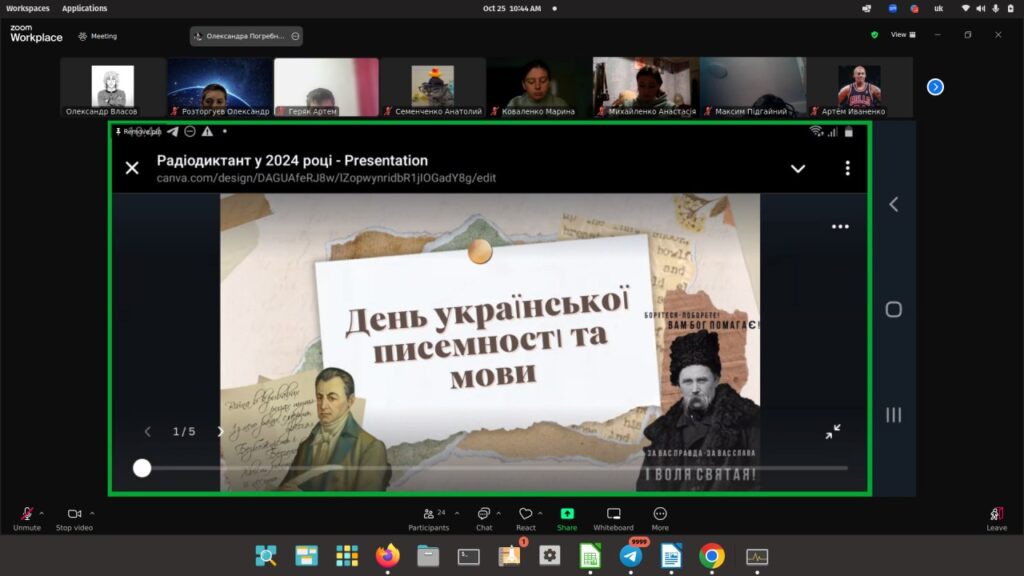Image resolution: width=1024 pixels, height=576 pixels.
Task: Click the green encryption shield icon
Action: (874, 35)
